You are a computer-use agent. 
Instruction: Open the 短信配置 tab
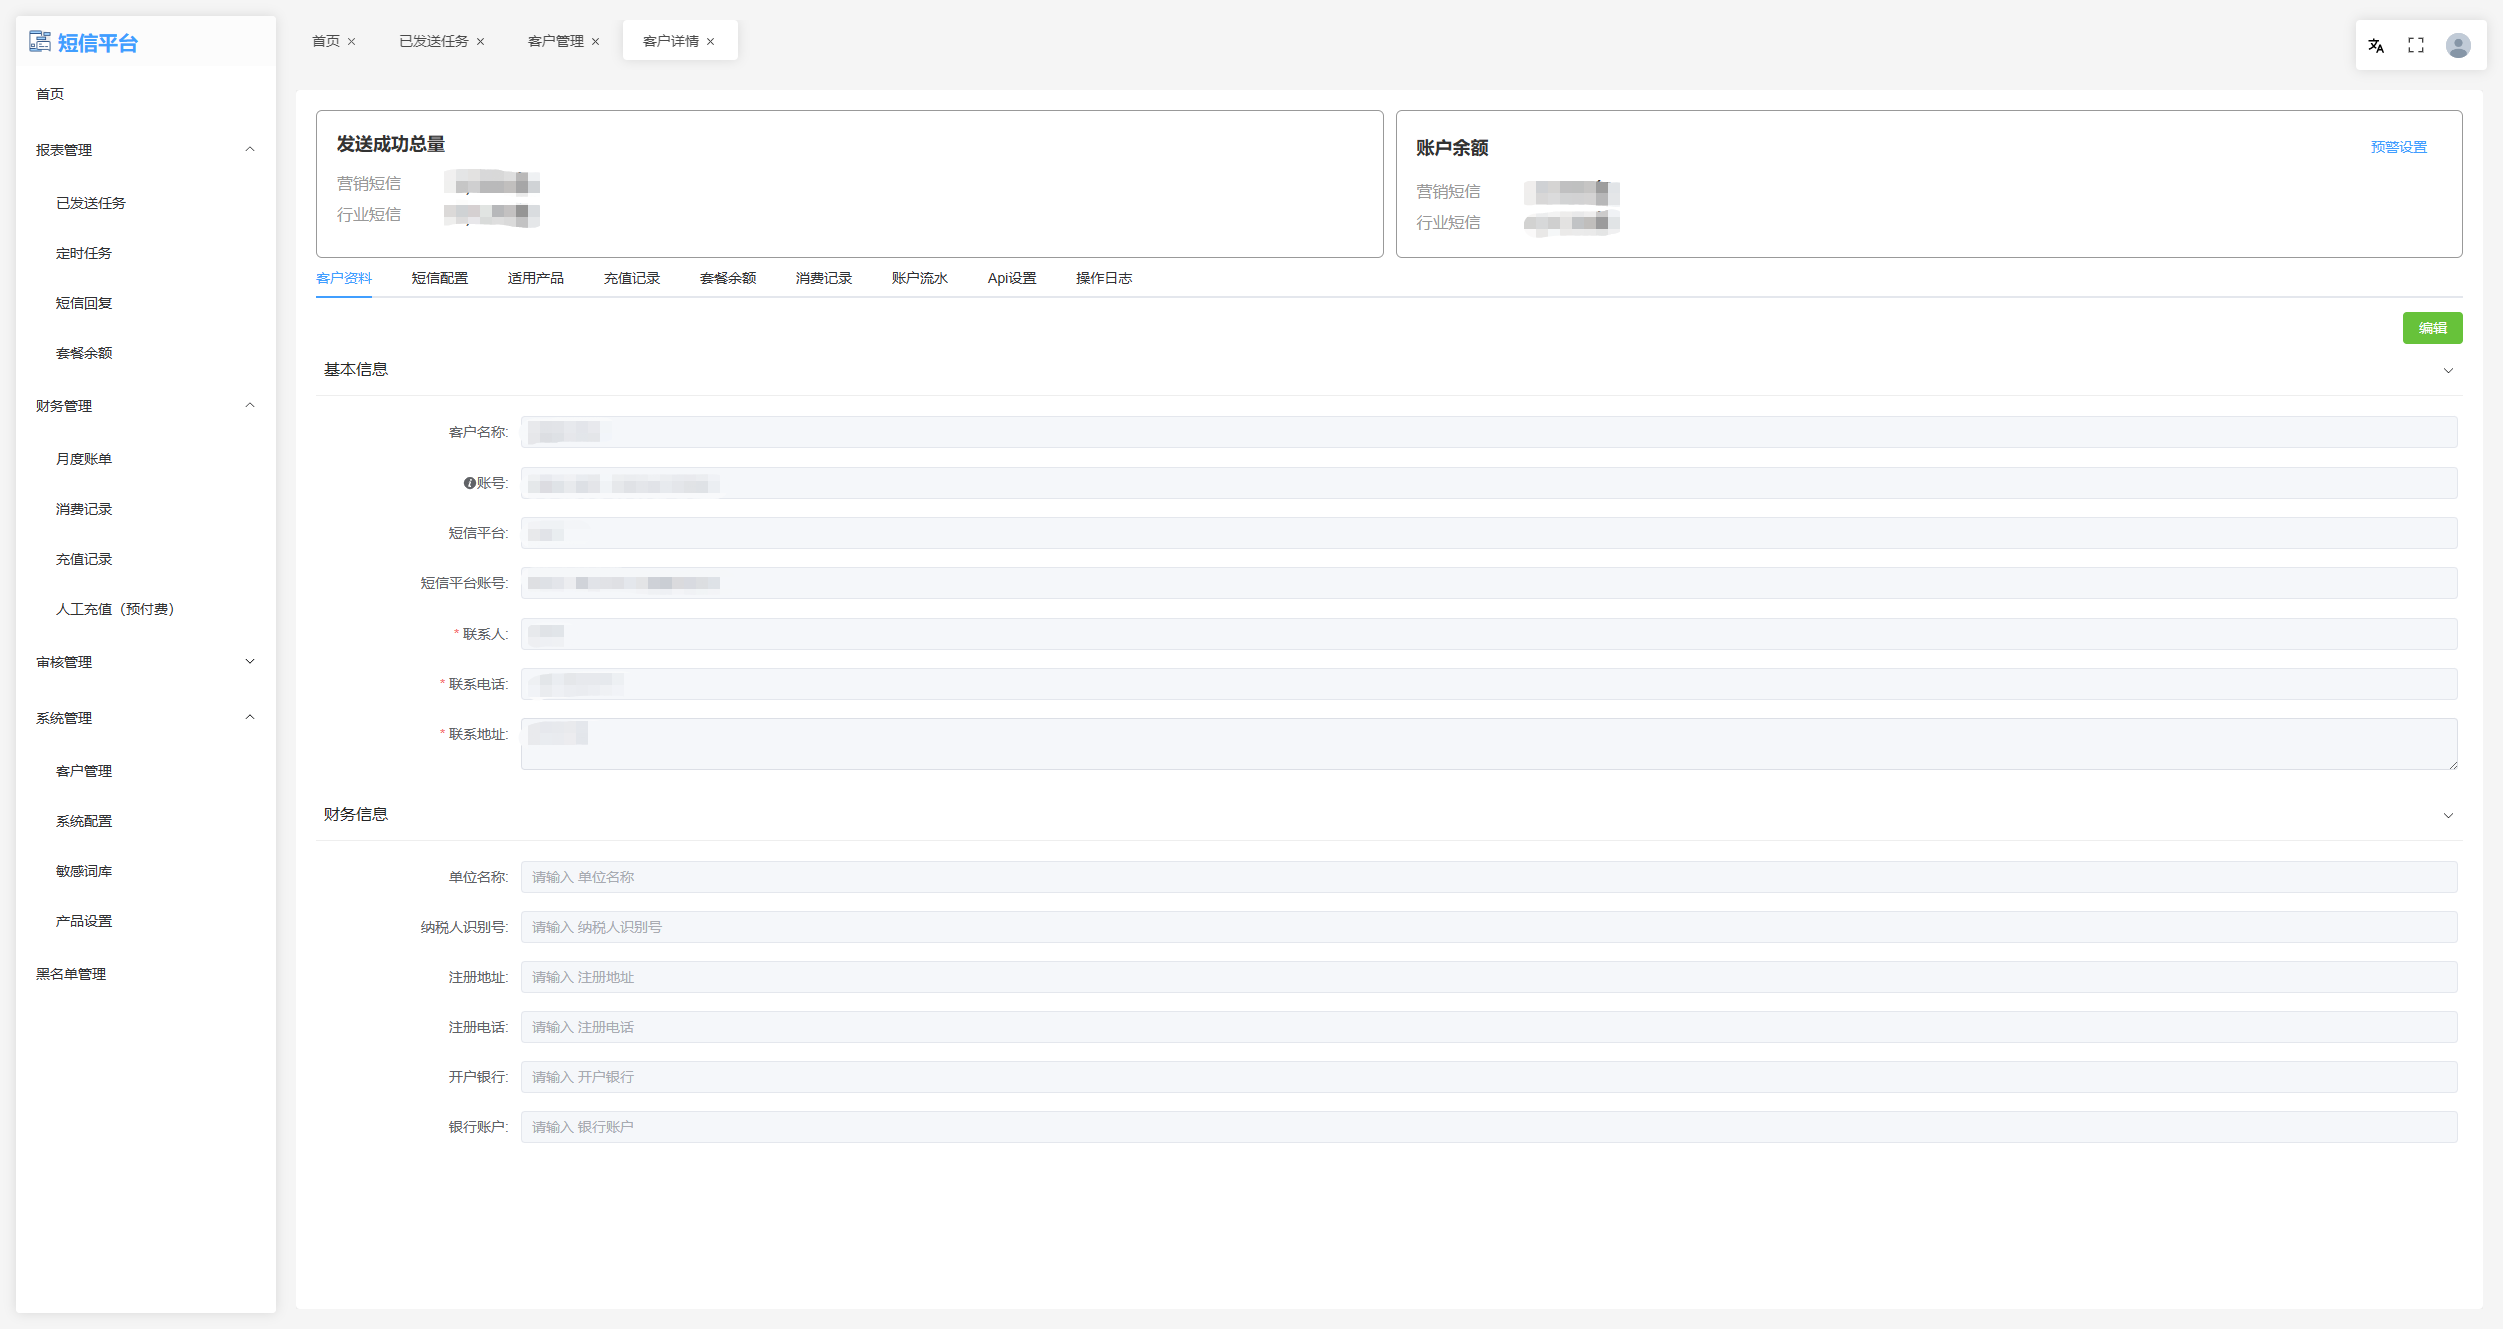[440, 278]
